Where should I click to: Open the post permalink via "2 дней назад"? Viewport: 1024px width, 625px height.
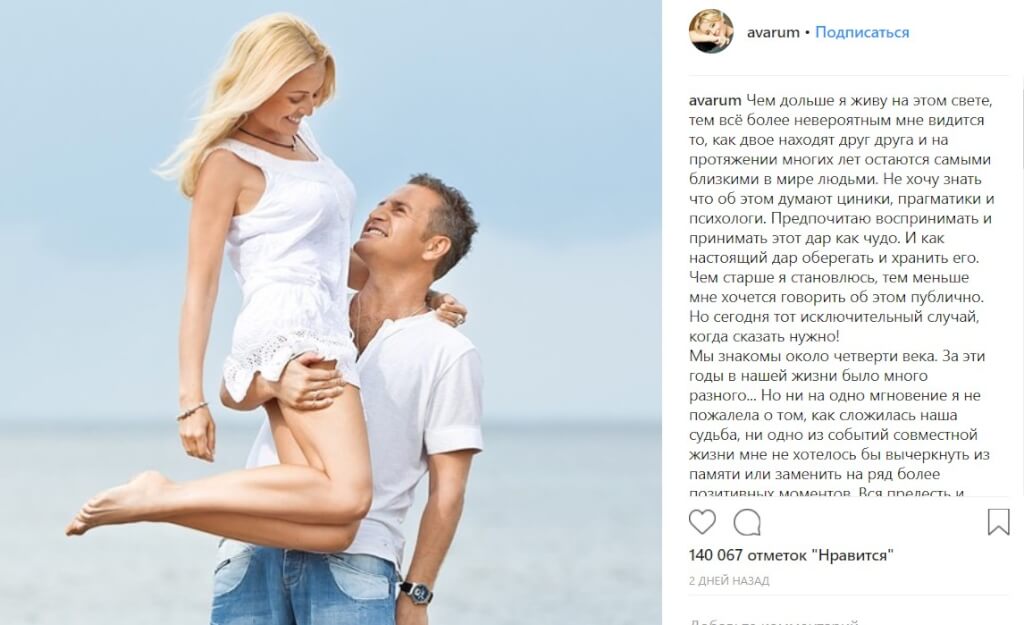pos(729,580)
